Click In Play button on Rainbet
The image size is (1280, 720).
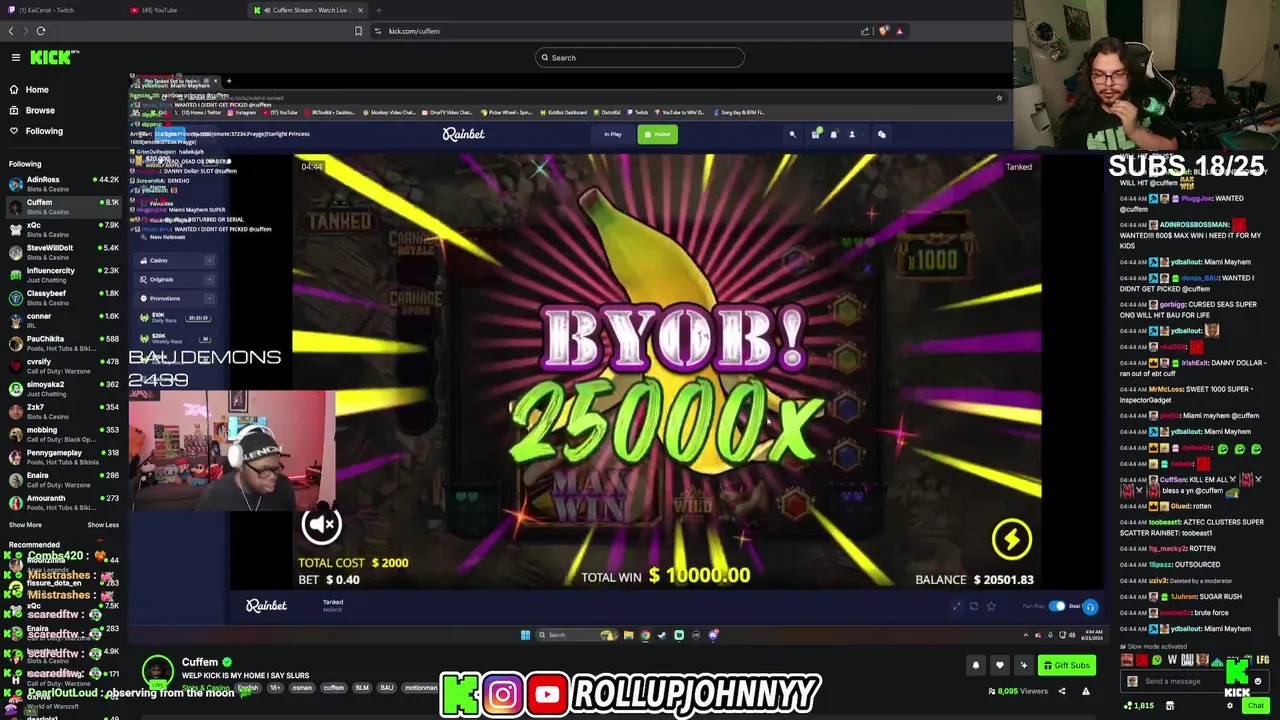(x=612, y=134)
